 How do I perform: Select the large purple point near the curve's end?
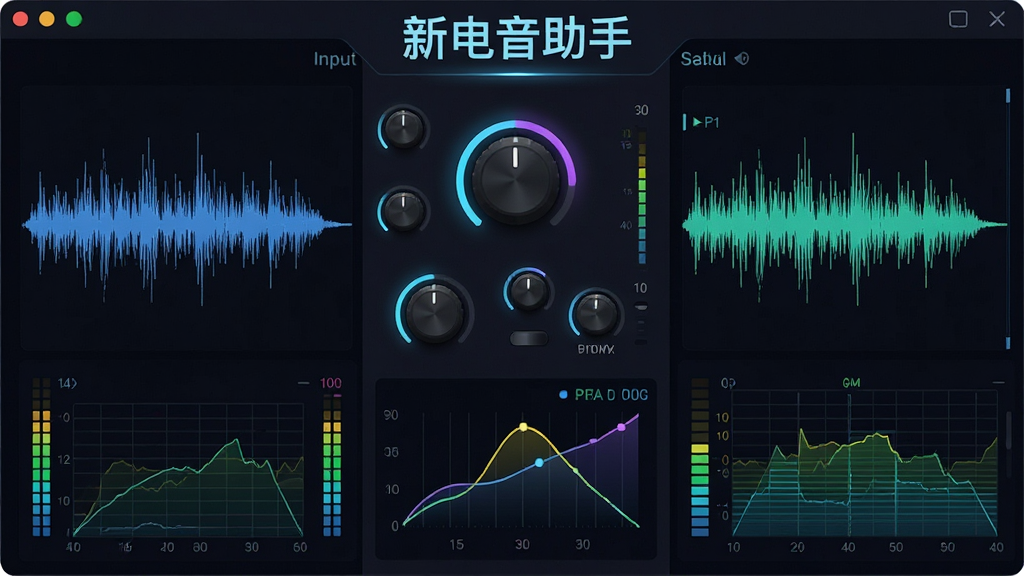click(621, 427)
